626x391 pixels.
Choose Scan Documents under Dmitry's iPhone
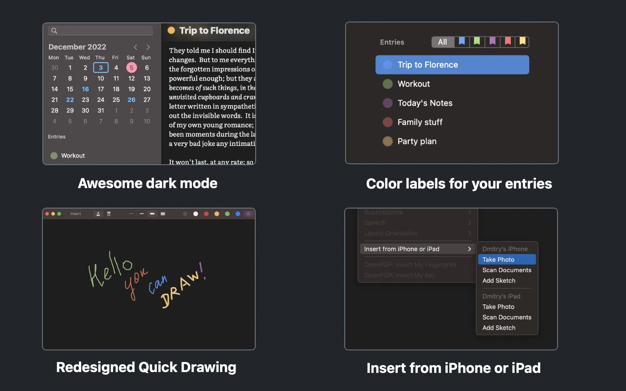click(x=507, y=270)
